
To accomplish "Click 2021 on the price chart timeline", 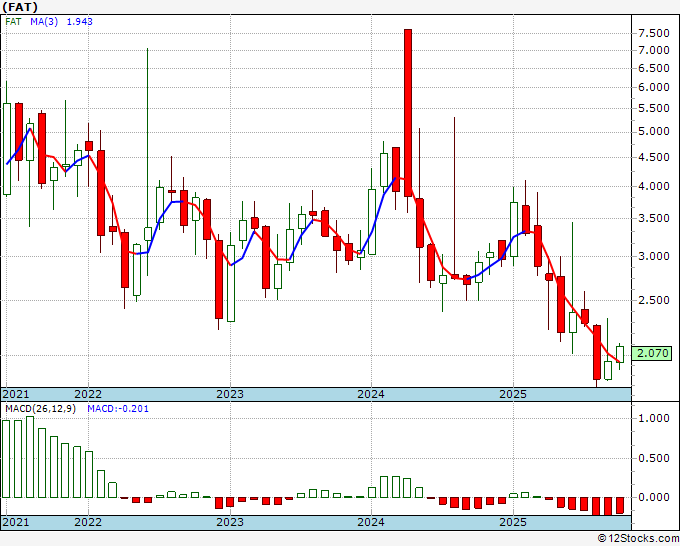I will [16, 394].
